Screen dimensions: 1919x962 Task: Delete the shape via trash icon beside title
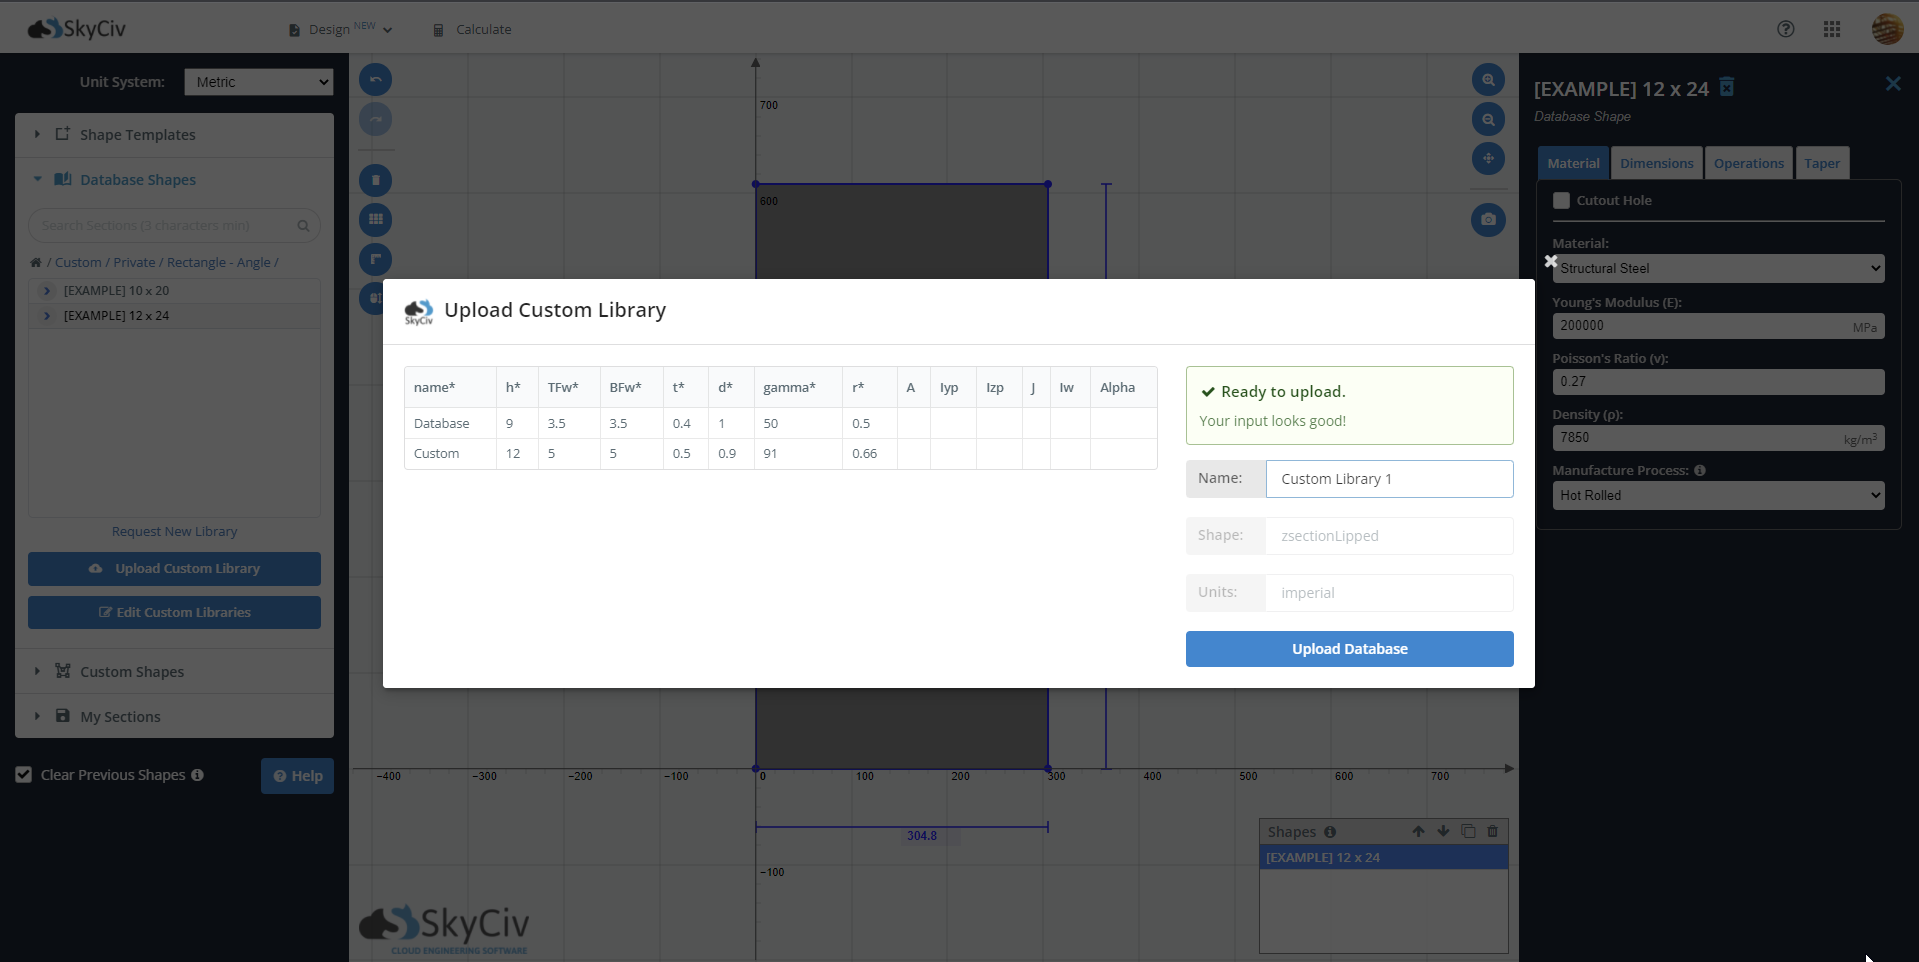pos(1727,88)
